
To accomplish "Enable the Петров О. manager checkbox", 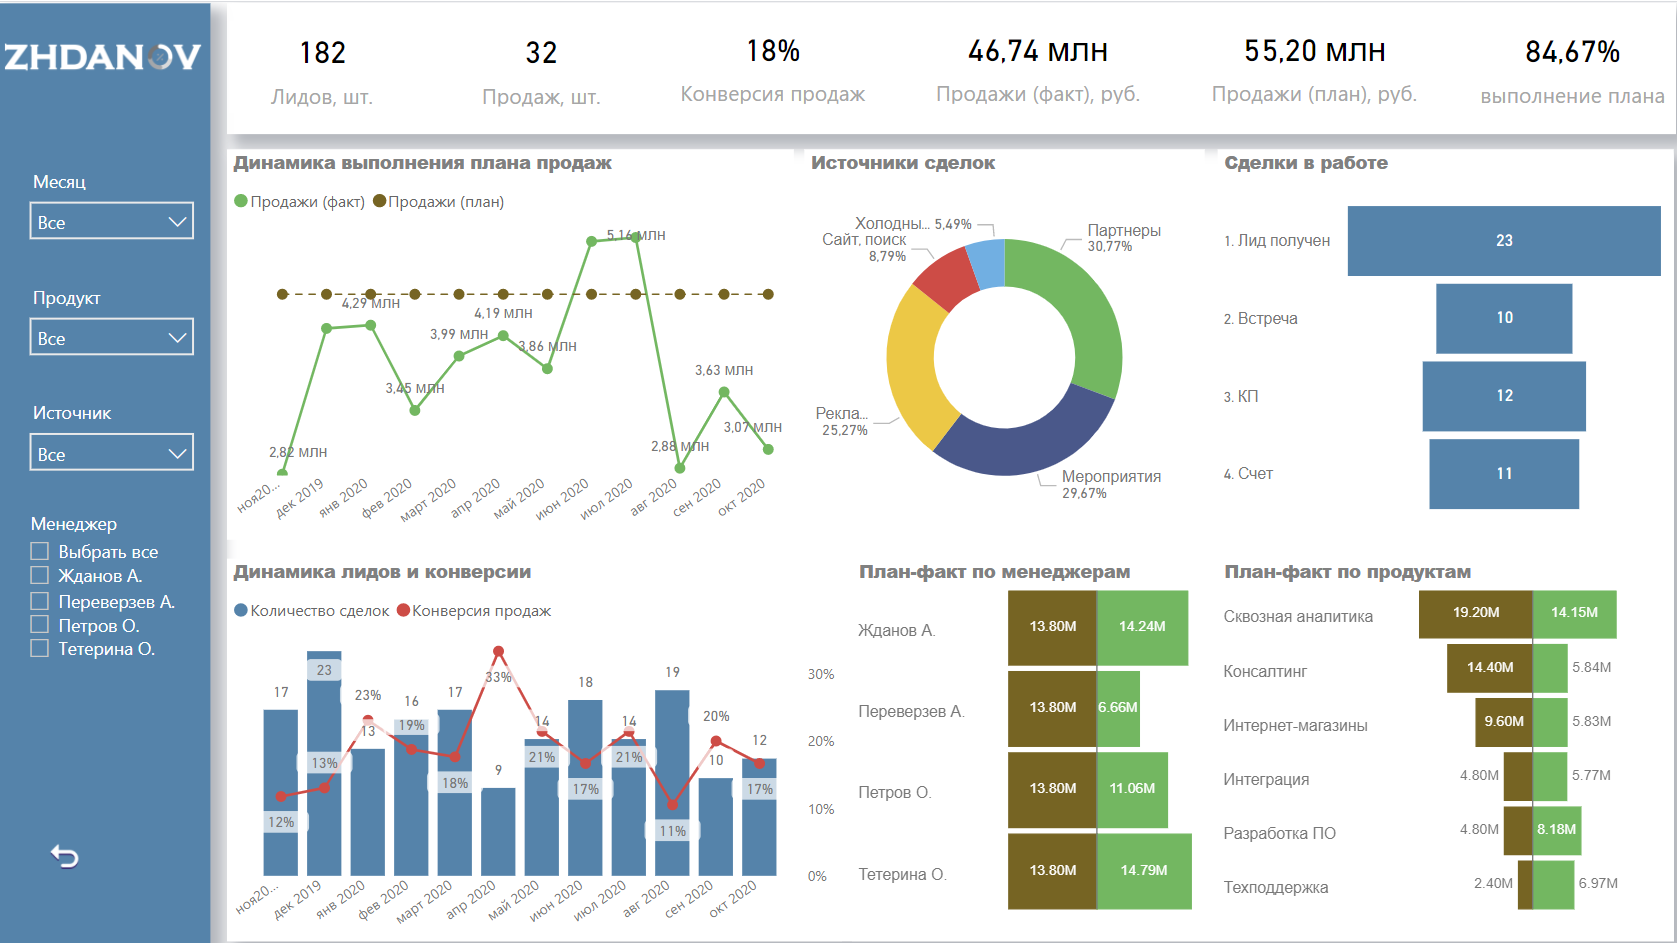I will [40, 625].
